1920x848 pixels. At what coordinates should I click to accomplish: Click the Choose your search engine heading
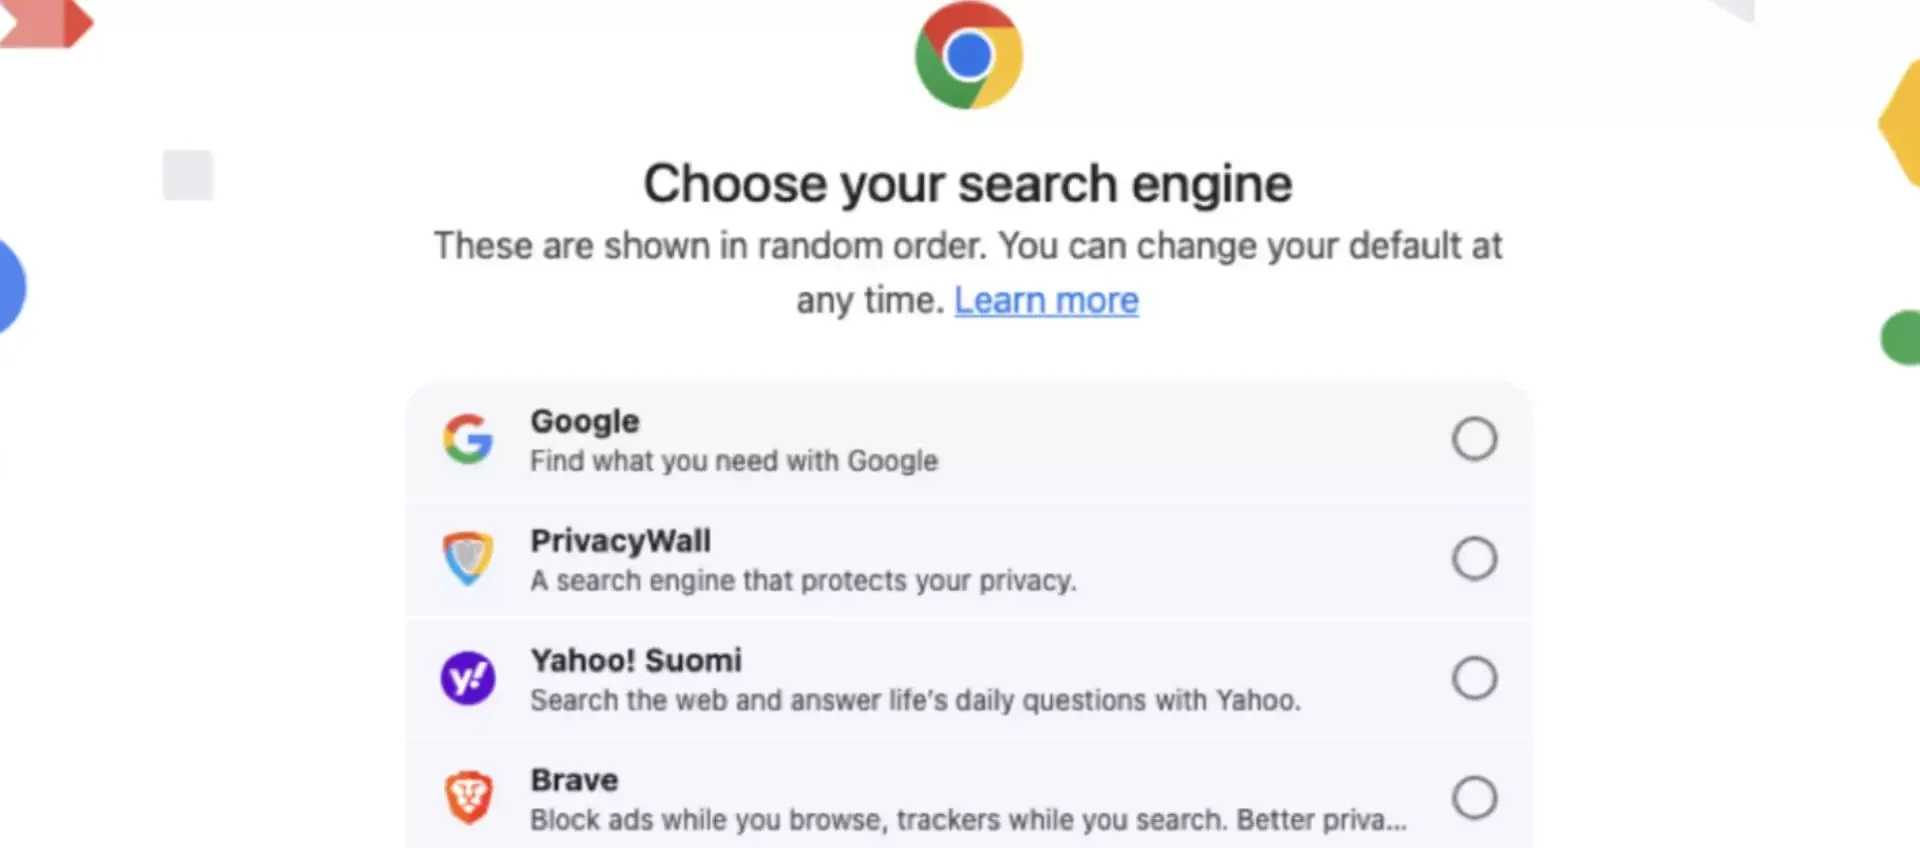pos(968,184)
